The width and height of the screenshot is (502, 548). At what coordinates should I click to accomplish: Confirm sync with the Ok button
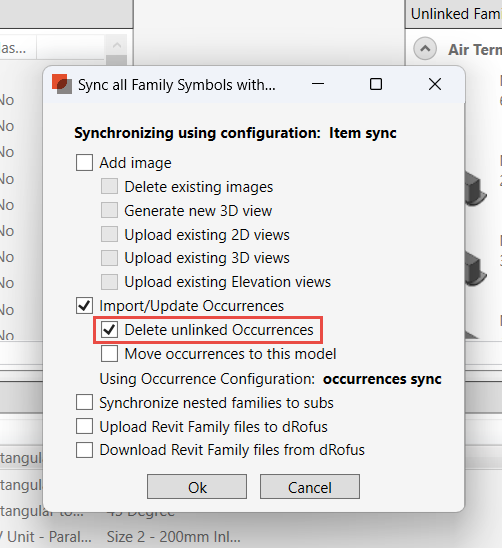point(197,486)
